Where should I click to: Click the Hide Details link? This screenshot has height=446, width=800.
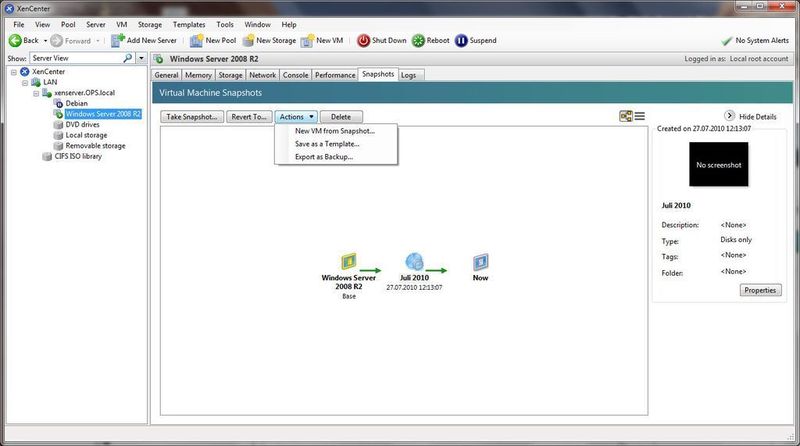click(758, 117)
